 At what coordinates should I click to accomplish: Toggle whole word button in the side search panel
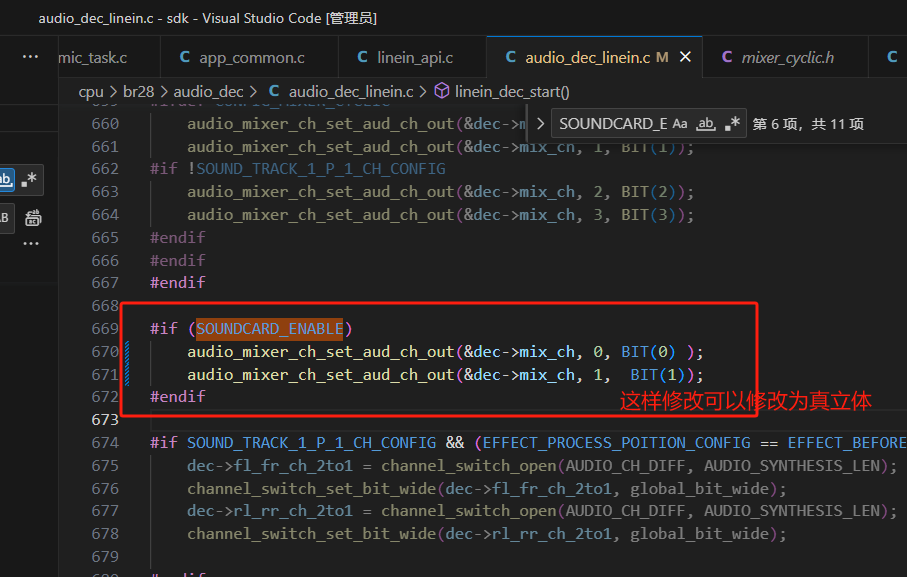(x=6, y=180)
